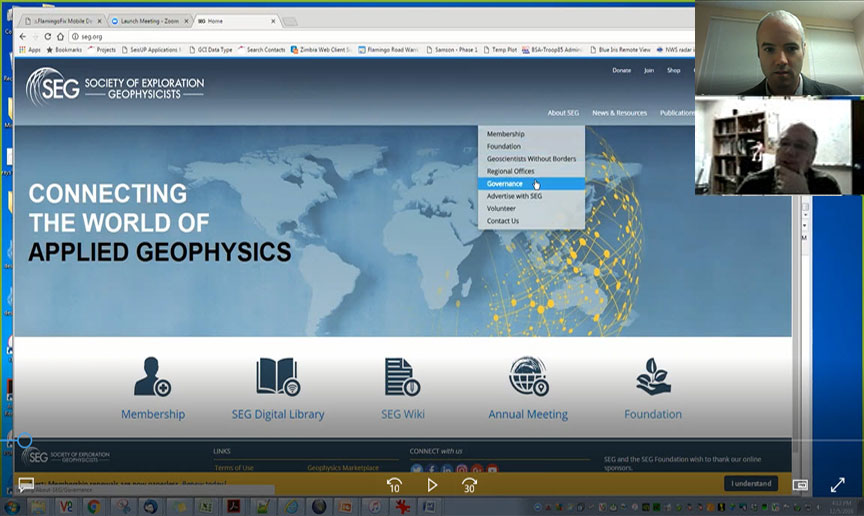Image resolution: width=864 pixels, height=516 pixels.
Task: Open the Shop link
Action: (x=673, y=71)
